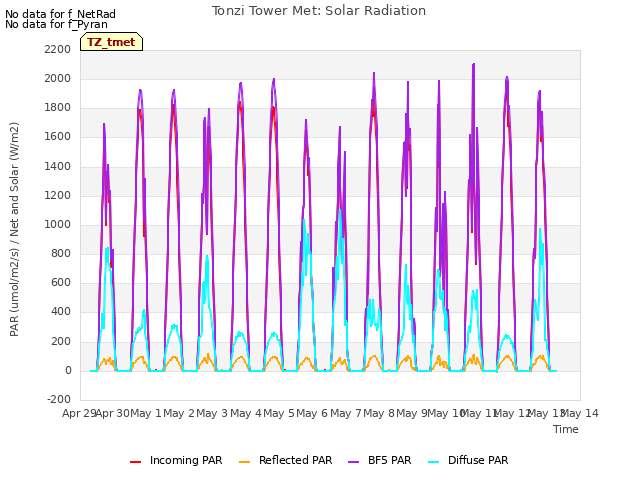This screenshot has height=480, width=640.
Task: Click the May 6 x-axis date label
Action: coord(312,413)
